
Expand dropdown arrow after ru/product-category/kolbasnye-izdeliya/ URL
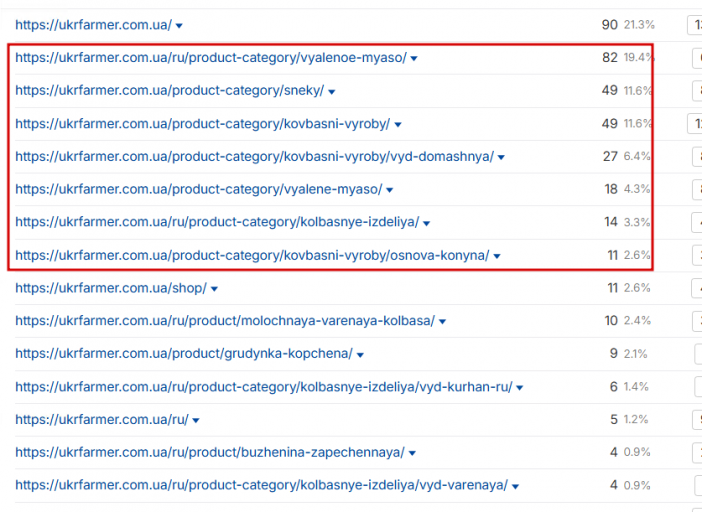(427, 223)
